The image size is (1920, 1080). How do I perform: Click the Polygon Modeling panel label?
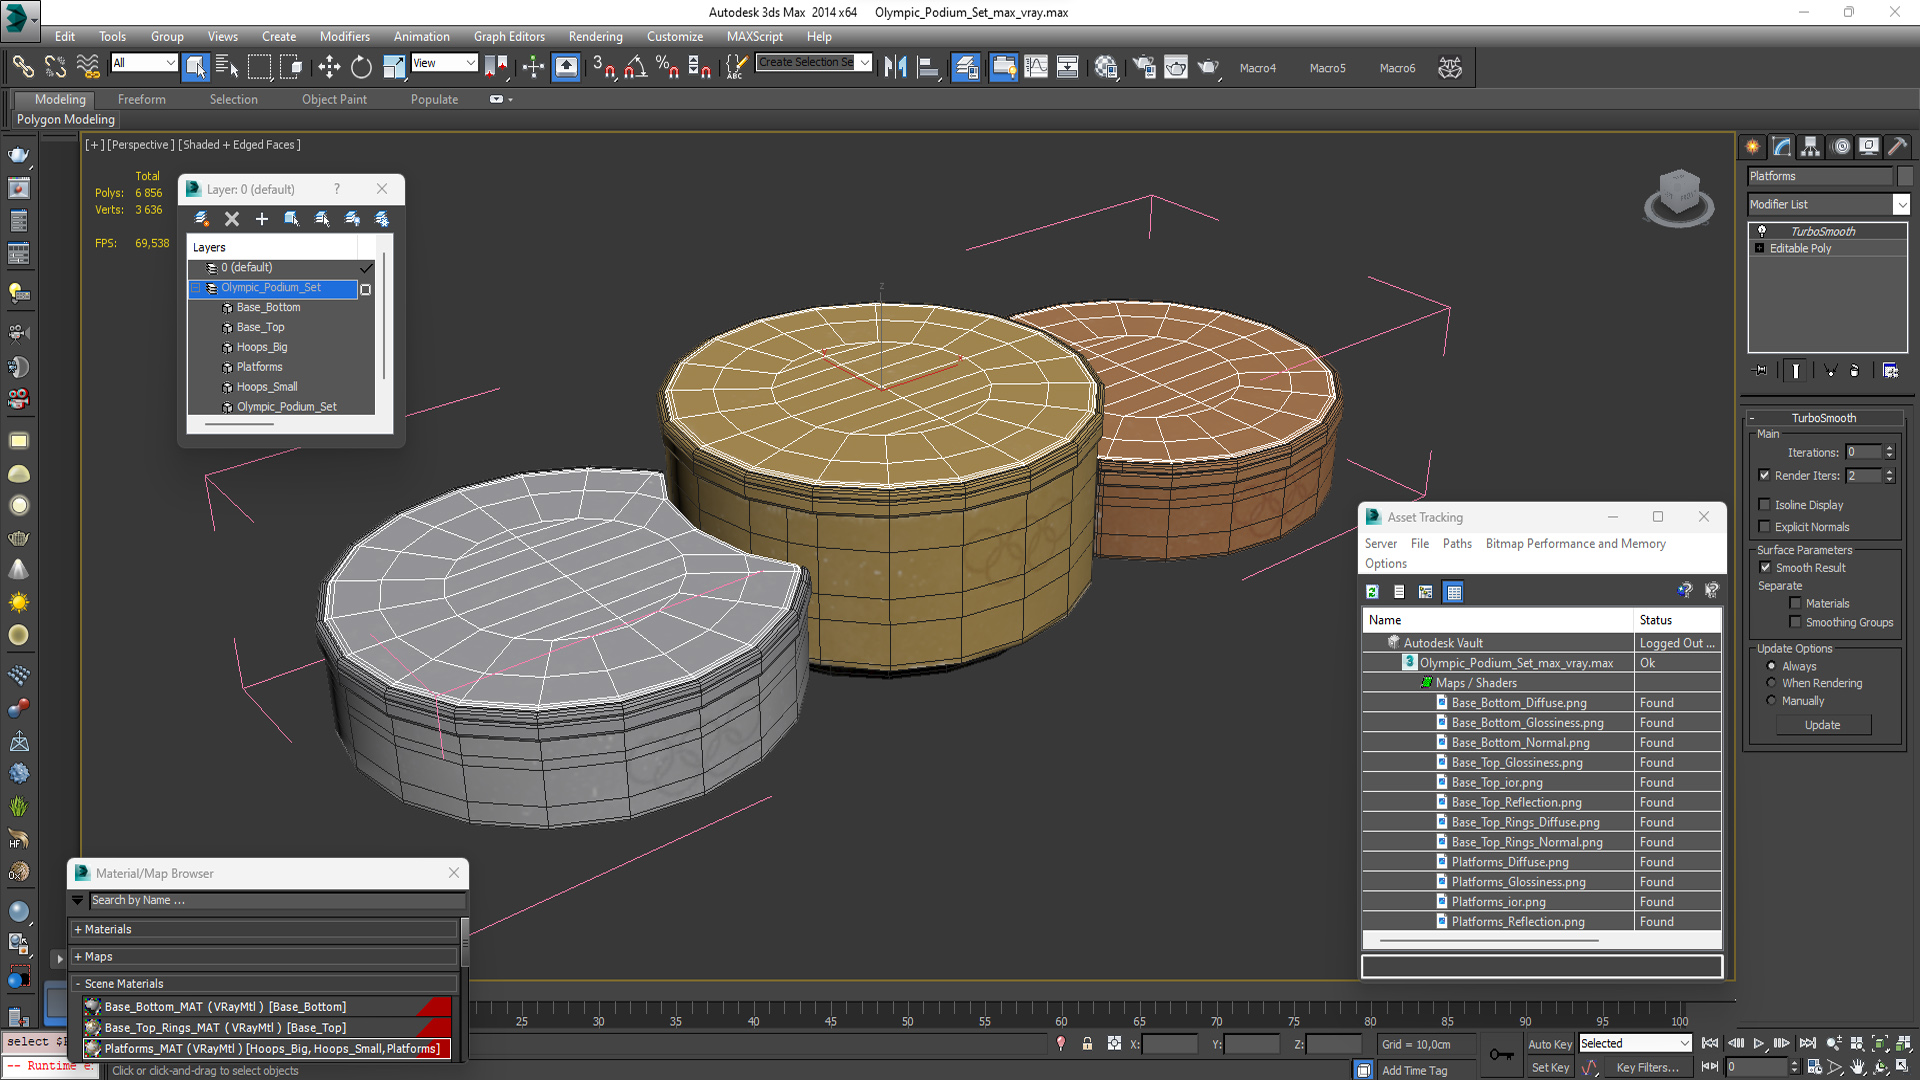[x=66, y=119]
